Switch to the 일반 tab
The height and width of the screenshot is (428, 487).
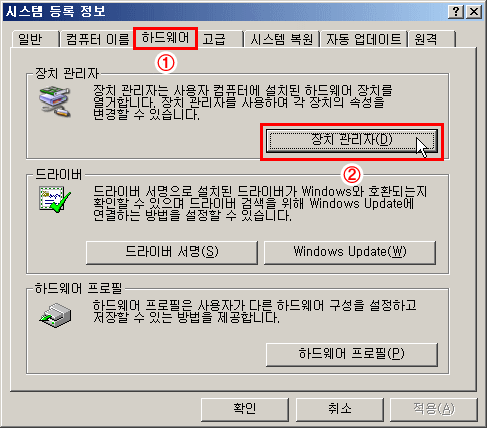pos(35,39)
